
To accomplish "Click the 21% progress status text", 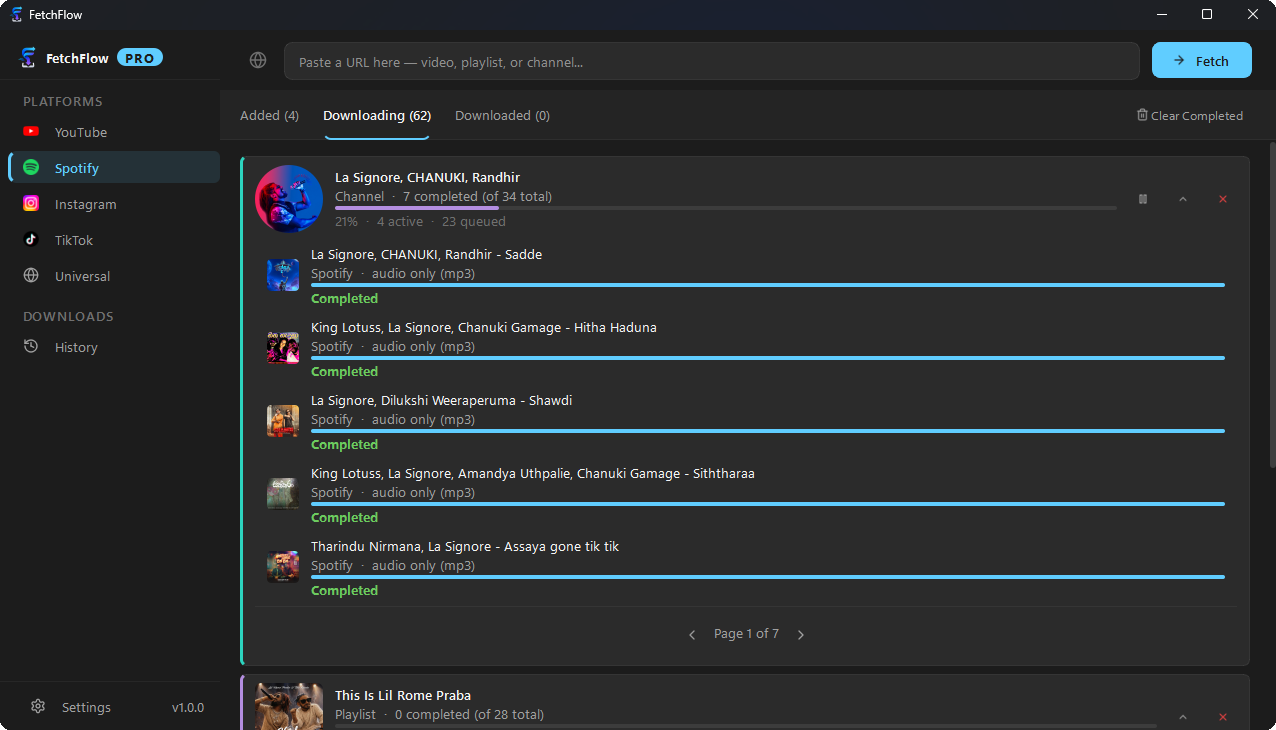I will (x=346, y=222).
